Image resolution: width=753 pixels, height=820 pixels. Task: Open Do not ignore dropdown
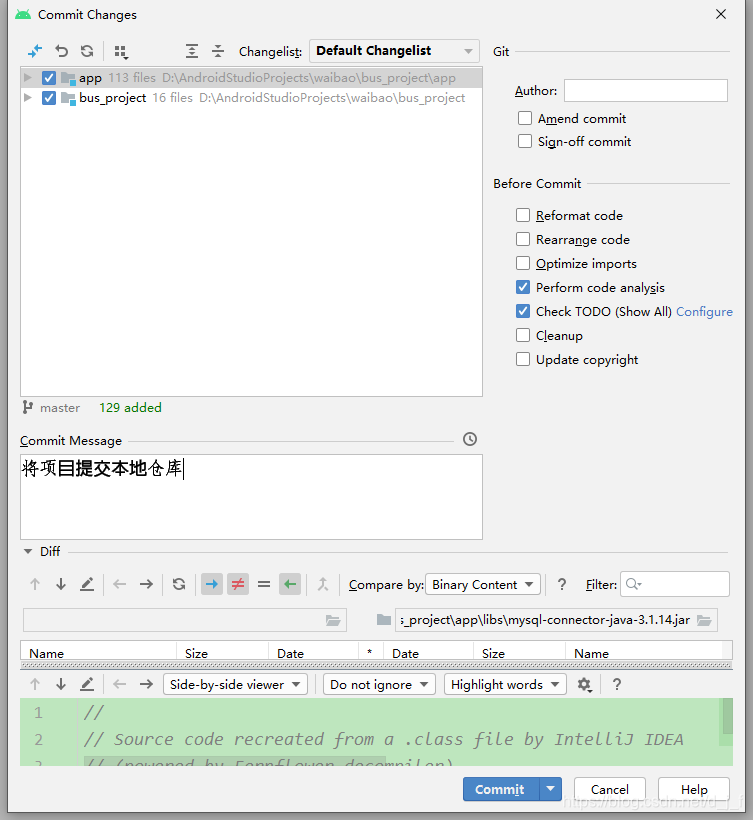click(379, 684)
